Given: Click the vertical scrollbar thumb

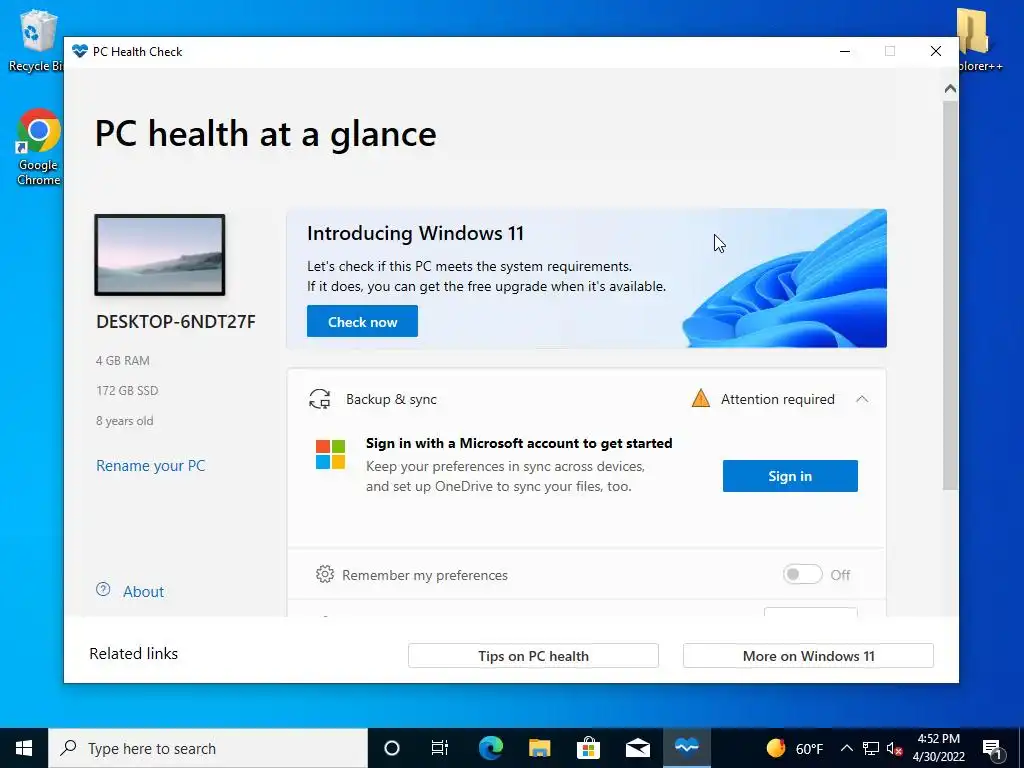Looking at the screenshot, I should point(950,294).
